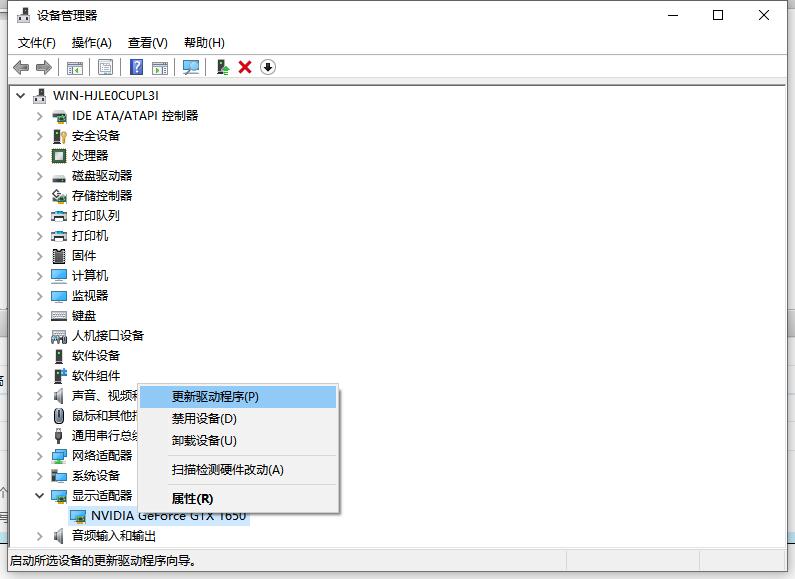
Task: Click the Back arrow in toolbar
Action: pos(20,67)
